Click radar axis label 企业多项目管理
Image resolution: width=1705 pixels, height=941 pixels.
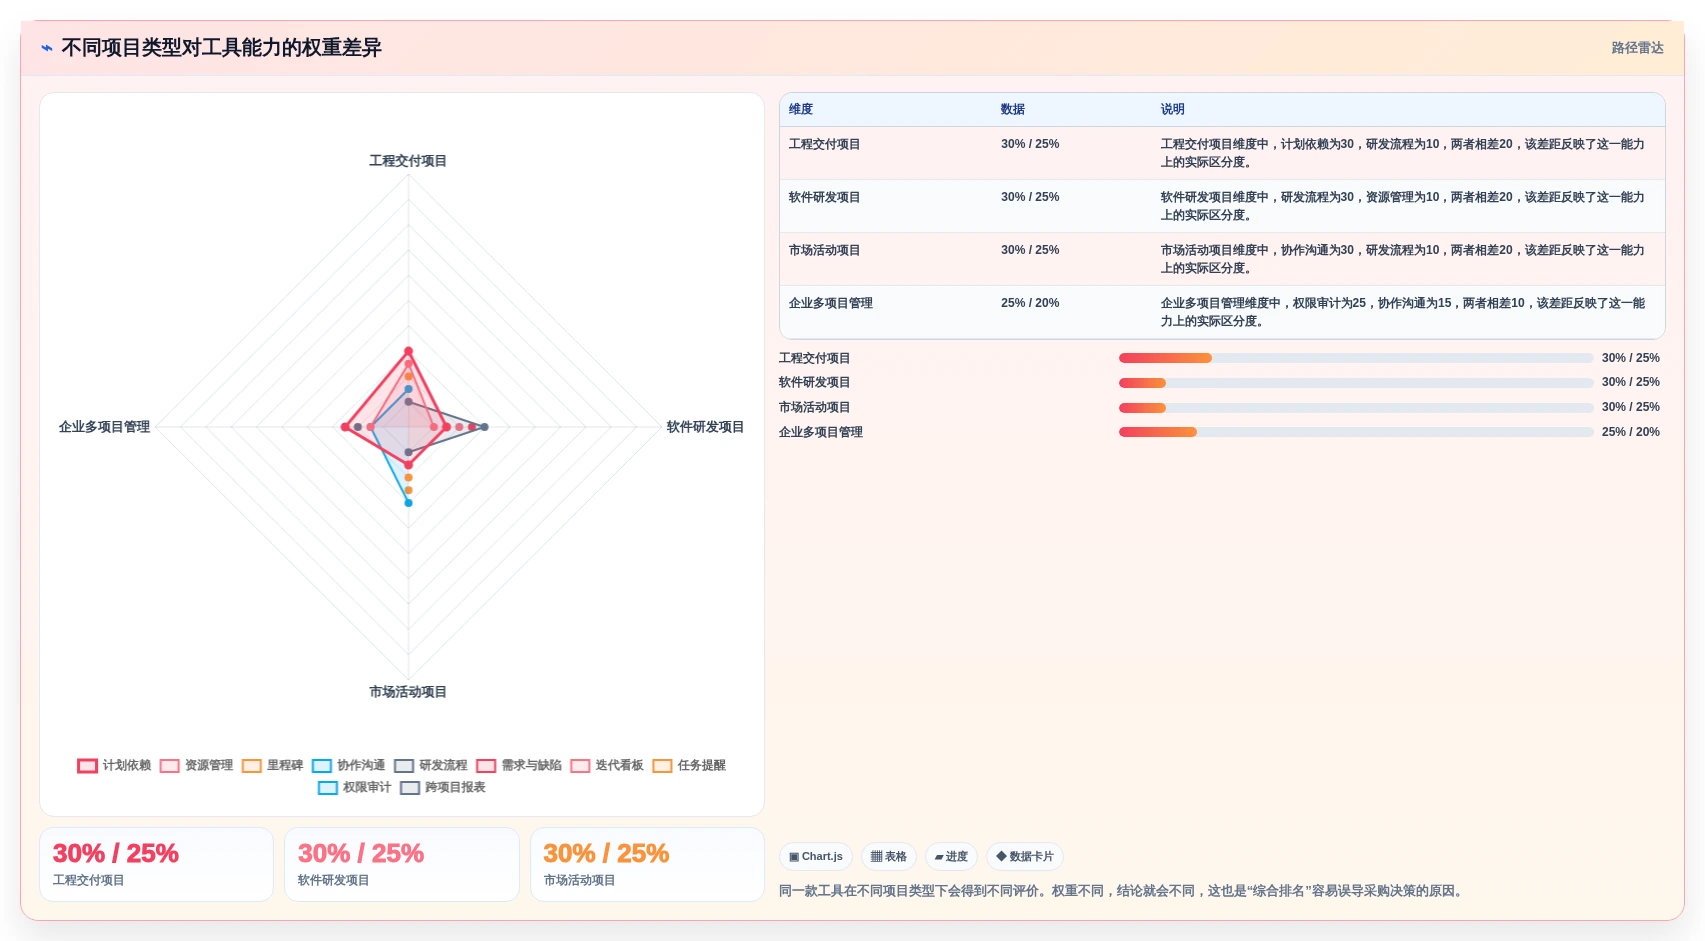click(104, 427)
